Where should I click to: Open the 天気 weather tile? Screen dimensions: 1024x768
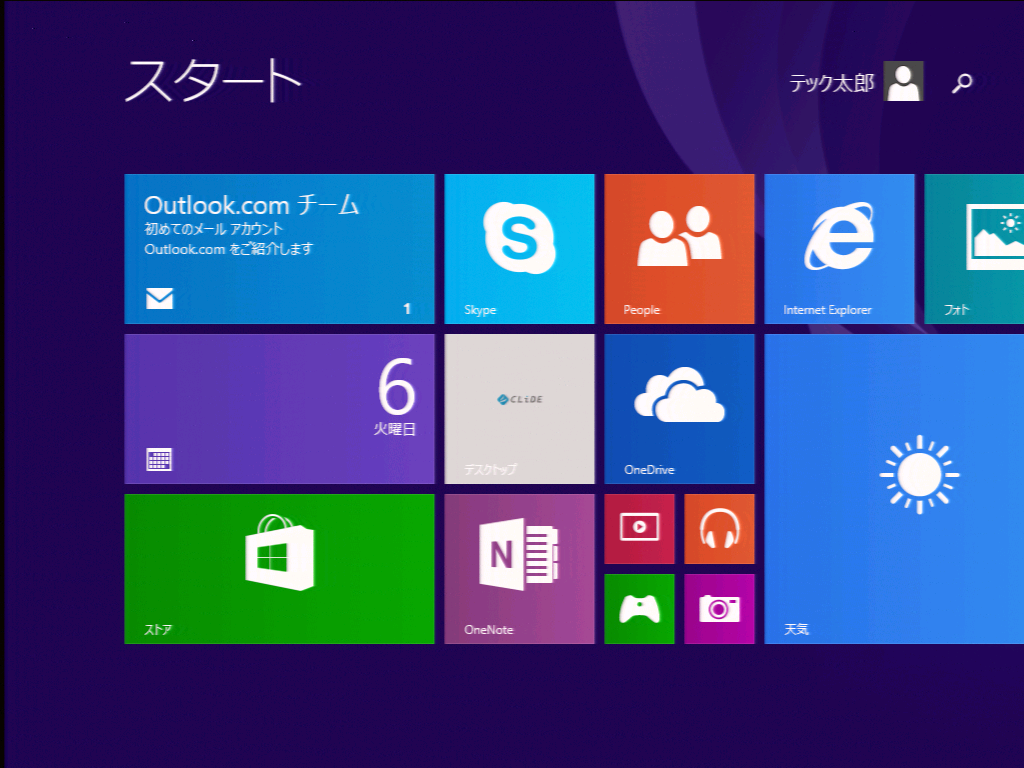tap(894, 489)
